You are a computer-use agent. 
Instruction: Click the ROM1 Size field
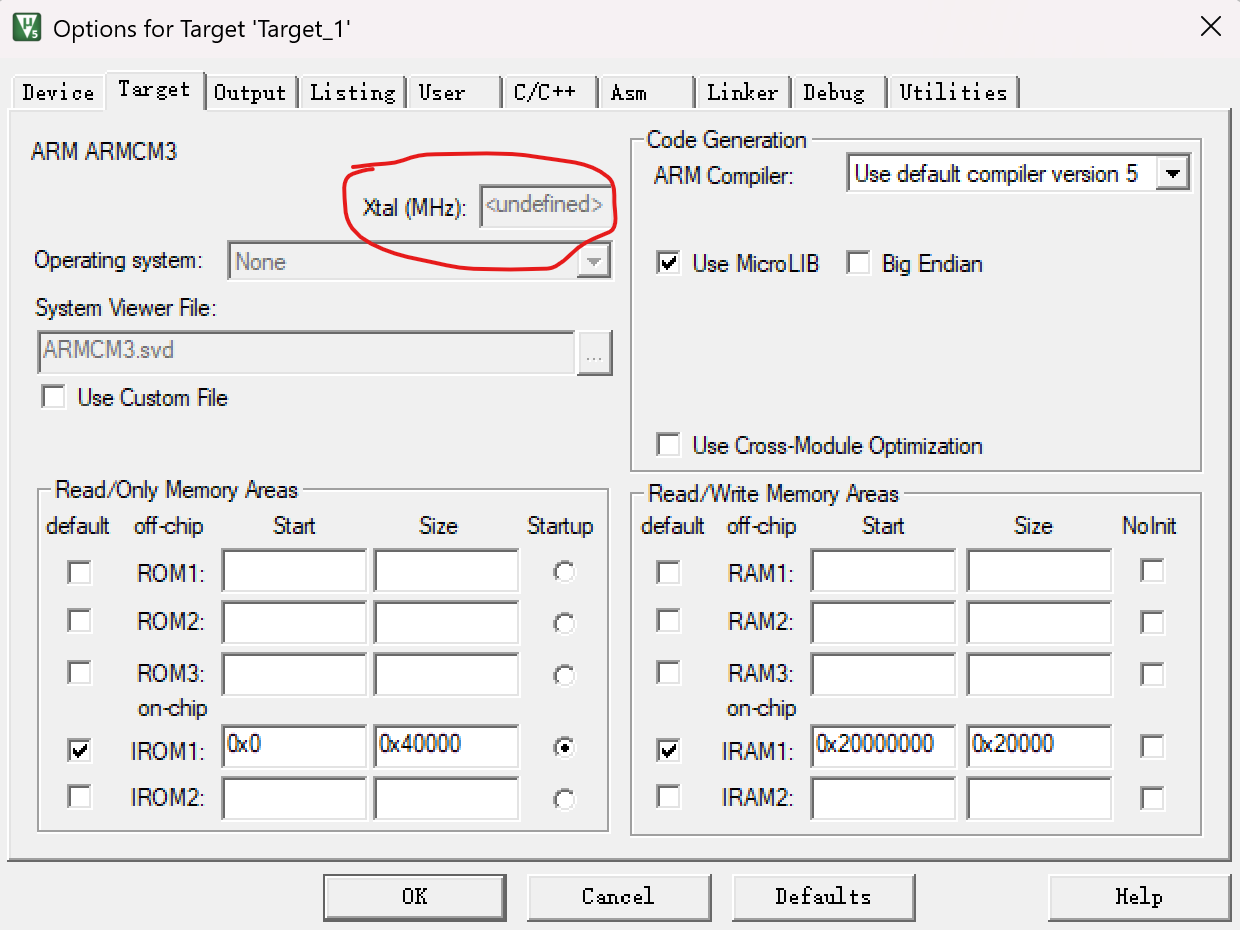(x=446, y=572)
